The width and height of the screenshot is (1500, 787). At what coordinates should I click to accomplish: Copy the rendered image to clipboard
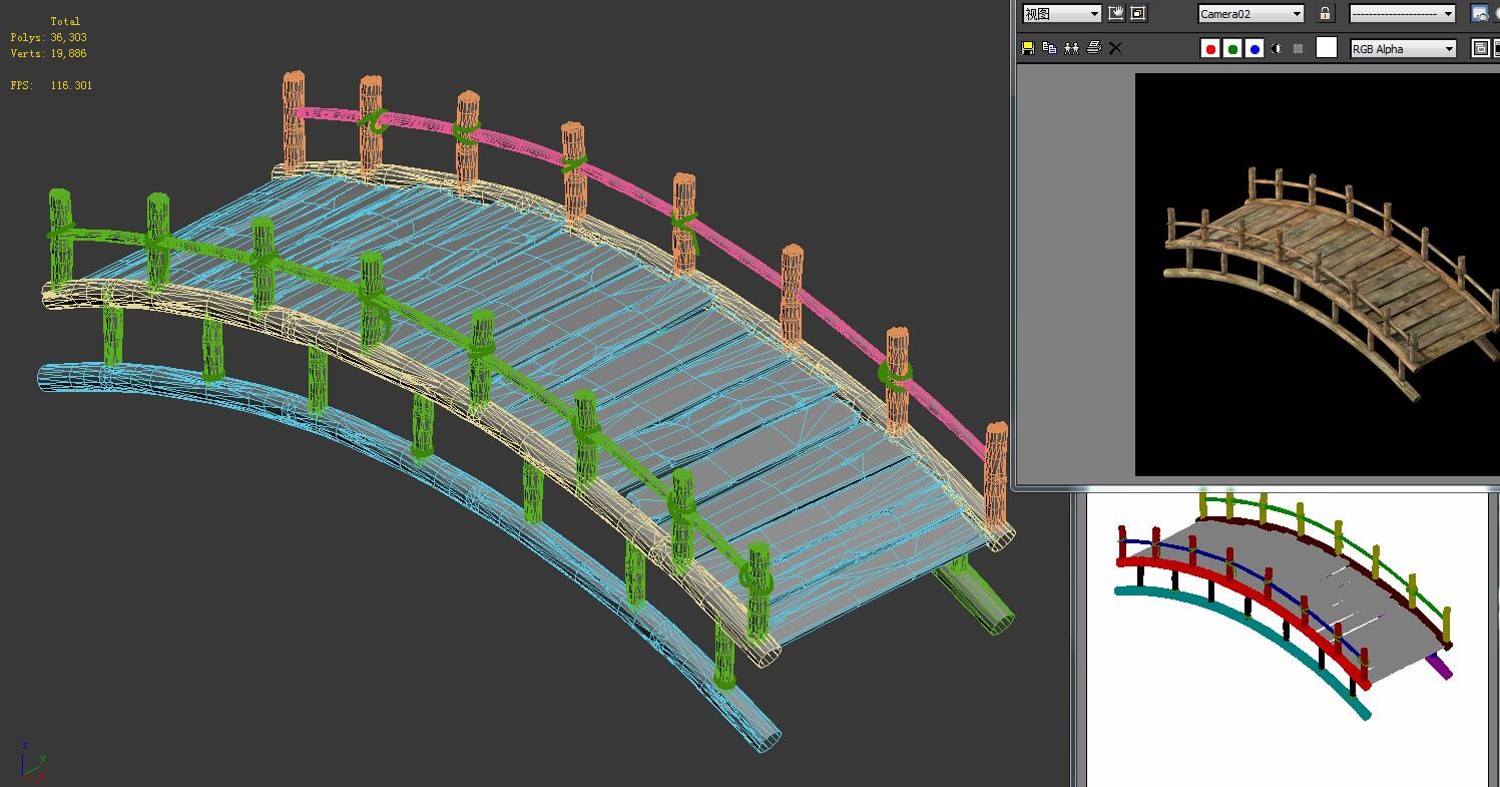(1049, 47)
